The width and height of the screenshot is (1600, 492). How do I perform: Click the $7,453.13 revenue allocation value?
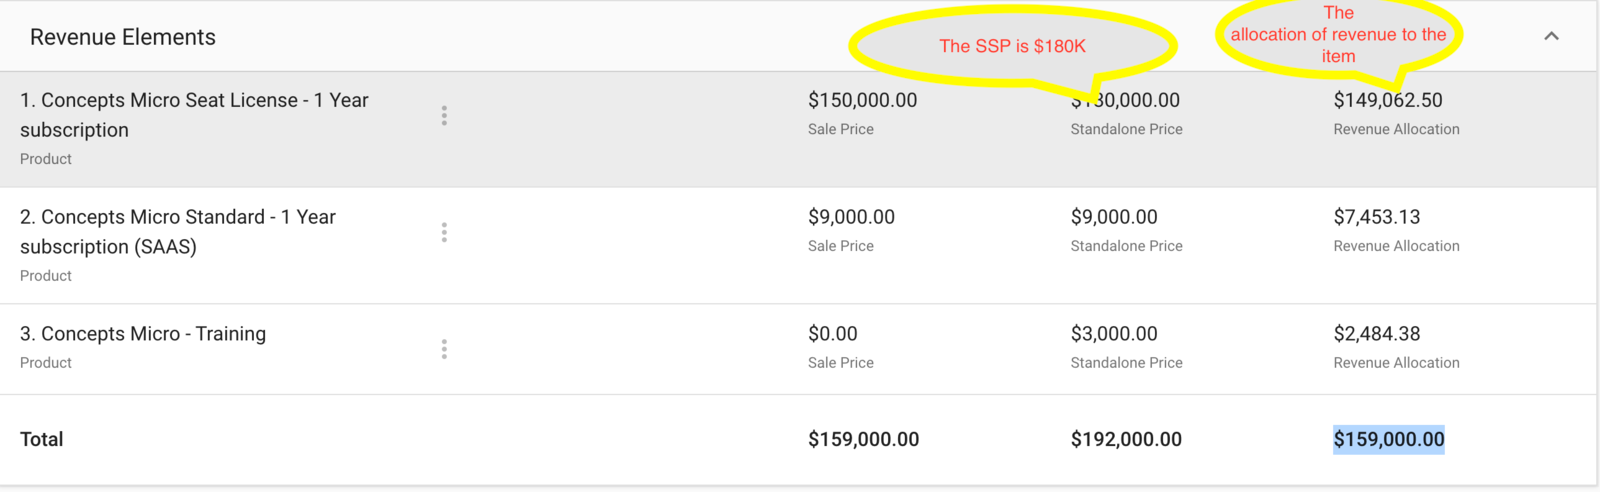point(1377,217)
